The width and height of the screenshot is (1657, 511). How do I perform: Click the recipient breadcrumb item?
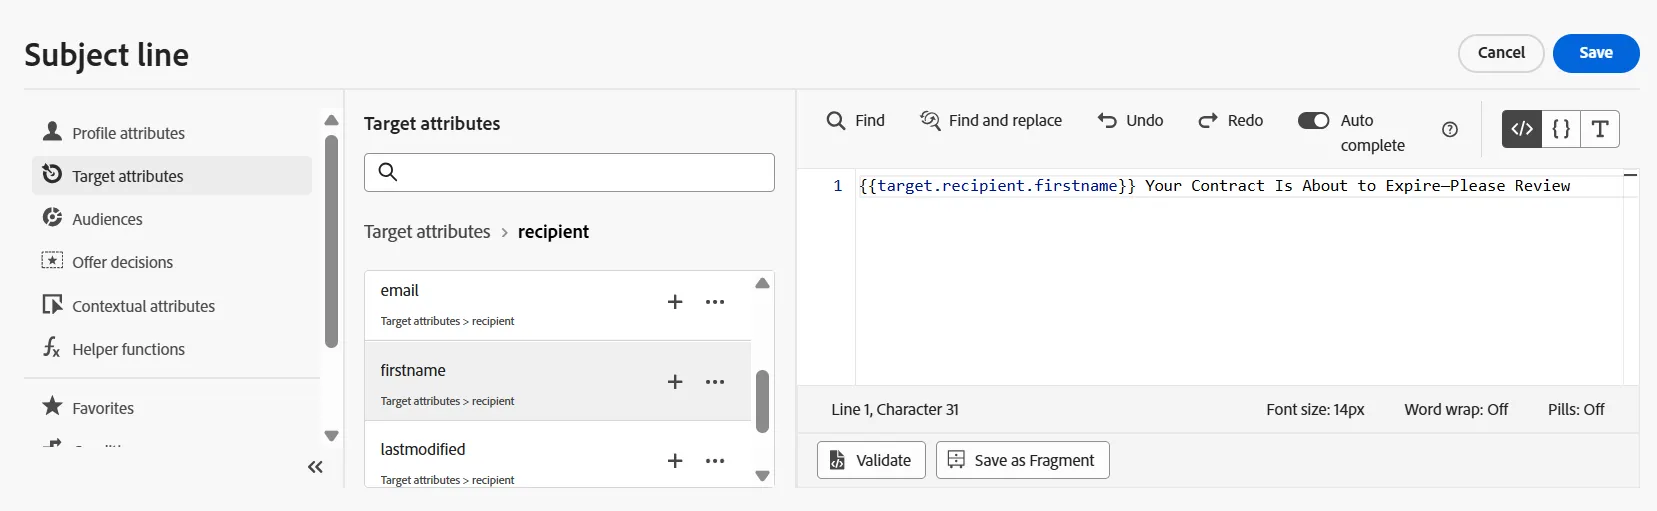pyautogui.click(x=553, y=232)
